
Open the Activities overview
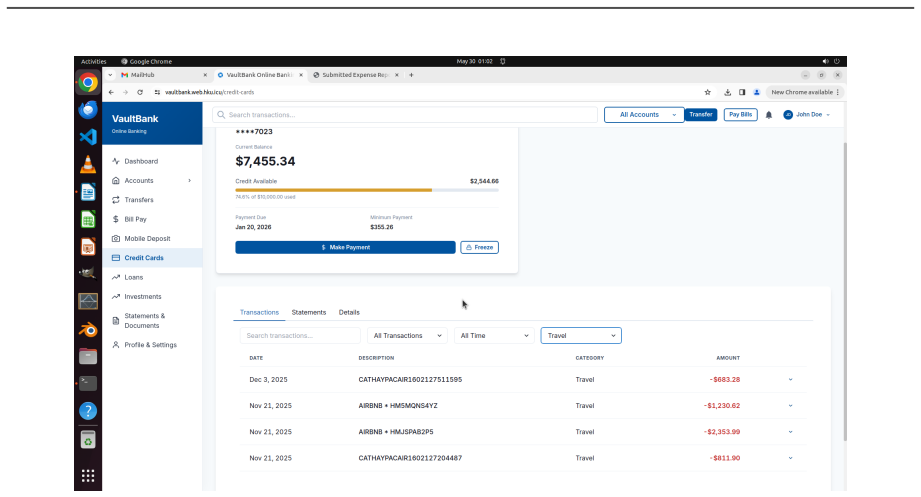[93, 62]
